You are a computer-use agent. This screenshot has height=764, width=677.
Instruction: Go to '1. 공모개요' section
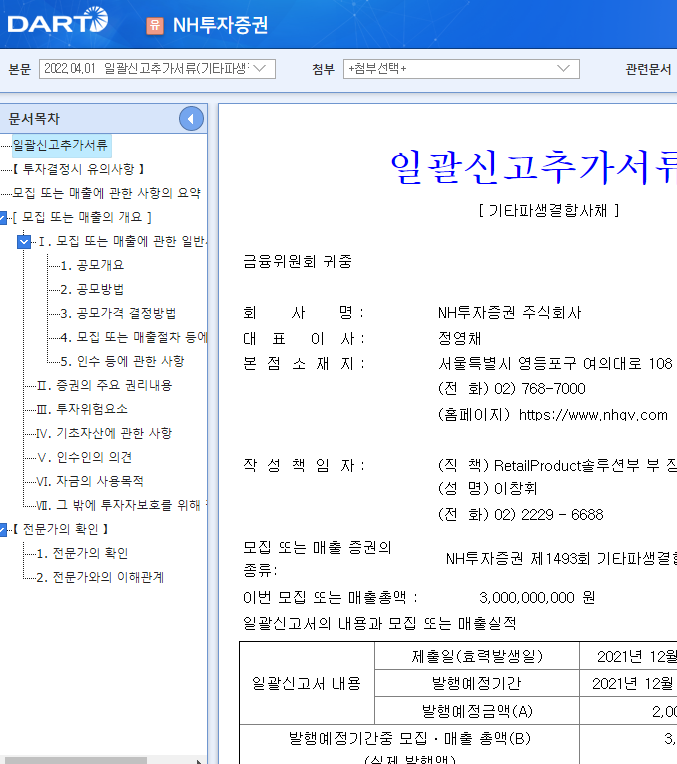tap(92, 265)
